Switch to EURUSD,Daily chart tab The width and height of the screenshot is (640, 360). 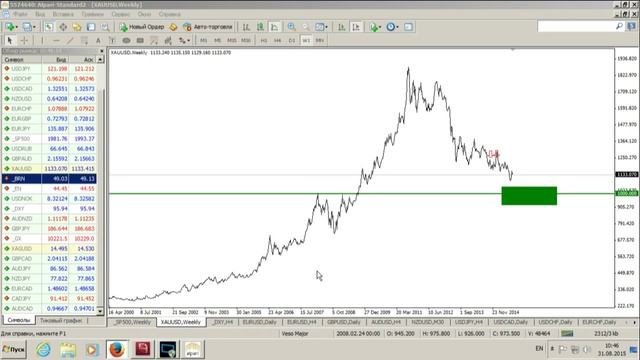[x=260, y=322]
